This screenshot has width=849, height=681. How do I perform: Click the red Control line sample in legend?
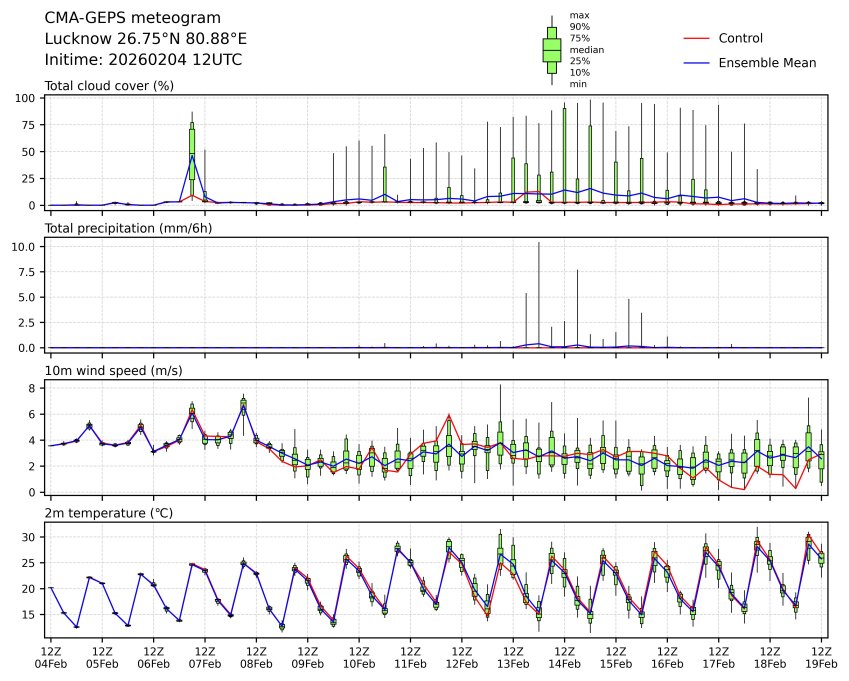click(696, 38)
